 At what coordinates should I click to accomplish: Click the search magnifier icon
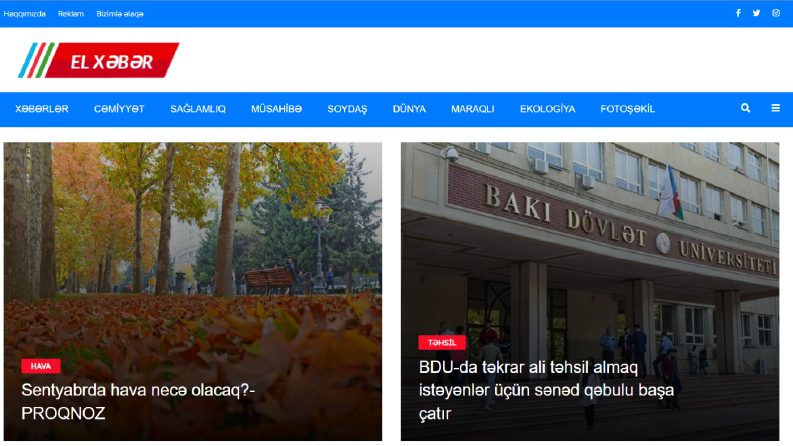coord(745,108)
